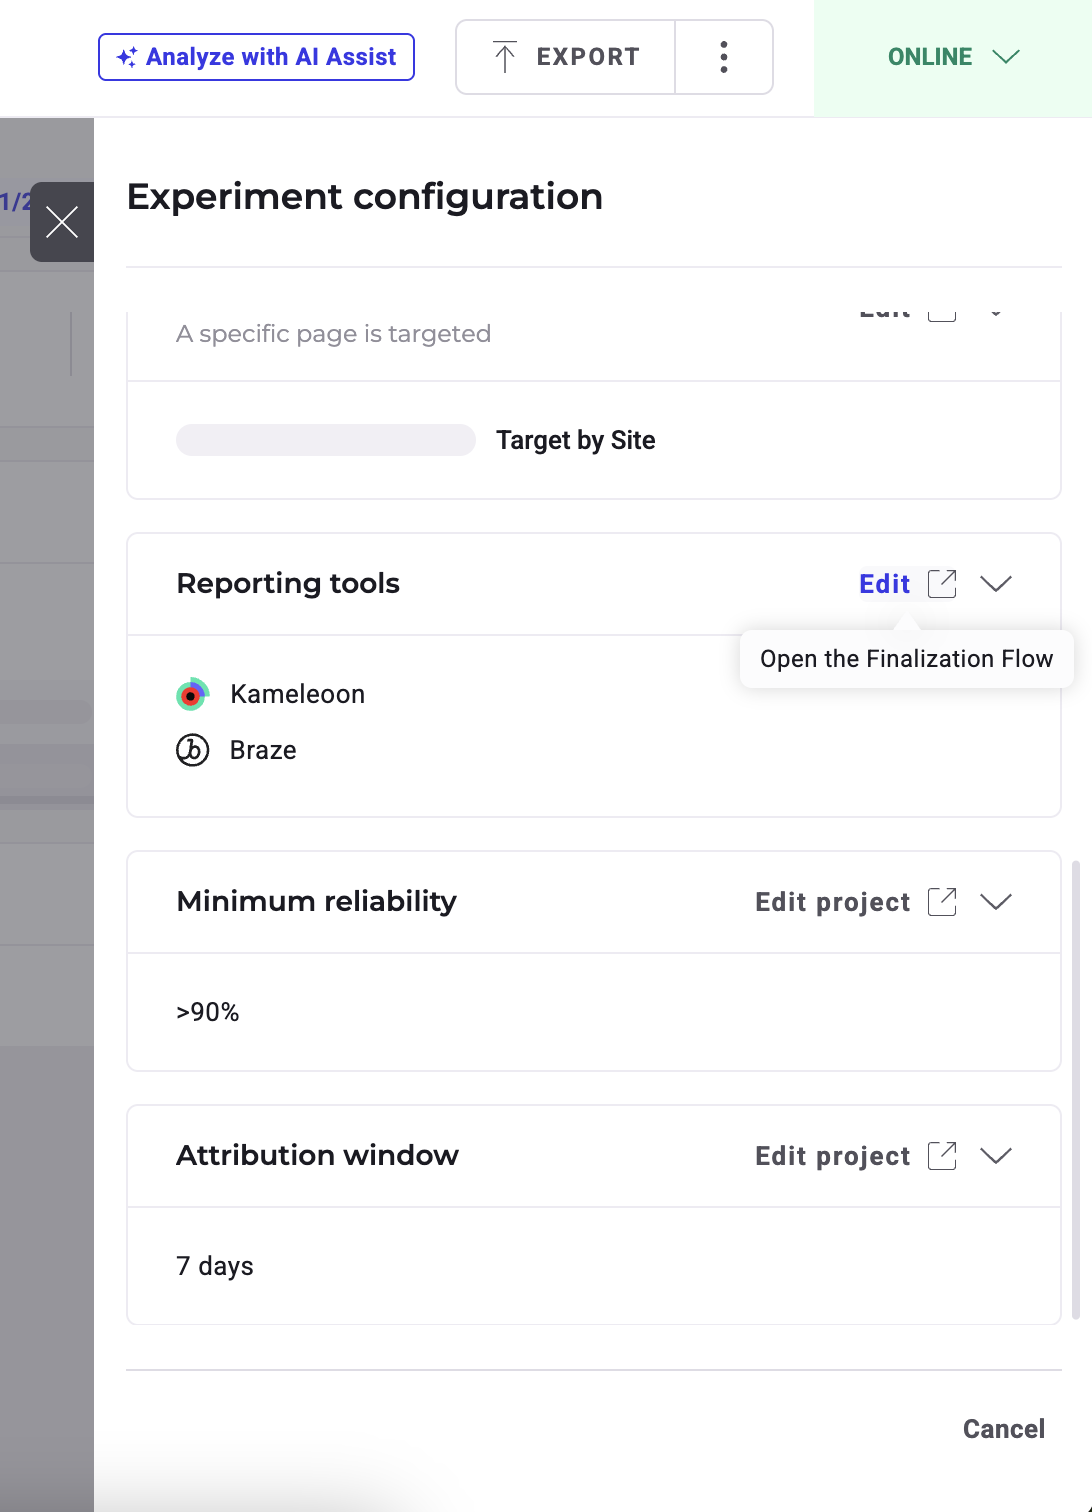
Task: Click the external-link icon in Attribution window
Action: click(942, 1156)
